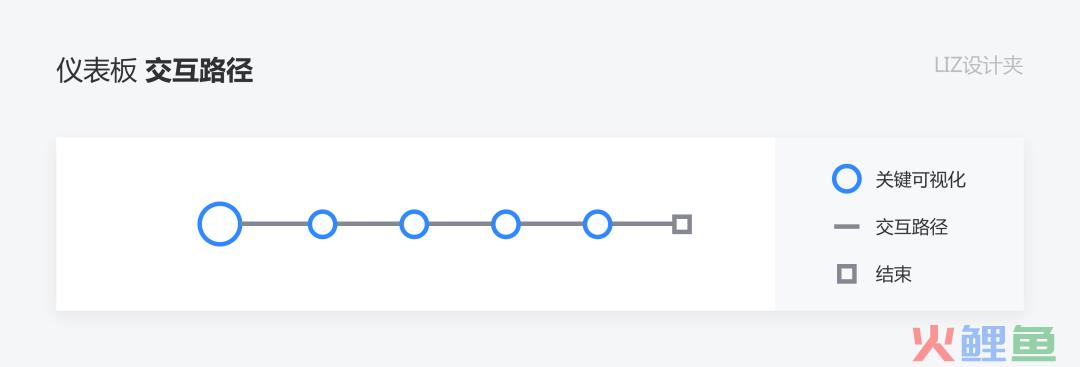Click the path segment between the third and fourth circles
Image resolution: width=1080 pixels, height=367 pixels.
click(x=459, y=224)
